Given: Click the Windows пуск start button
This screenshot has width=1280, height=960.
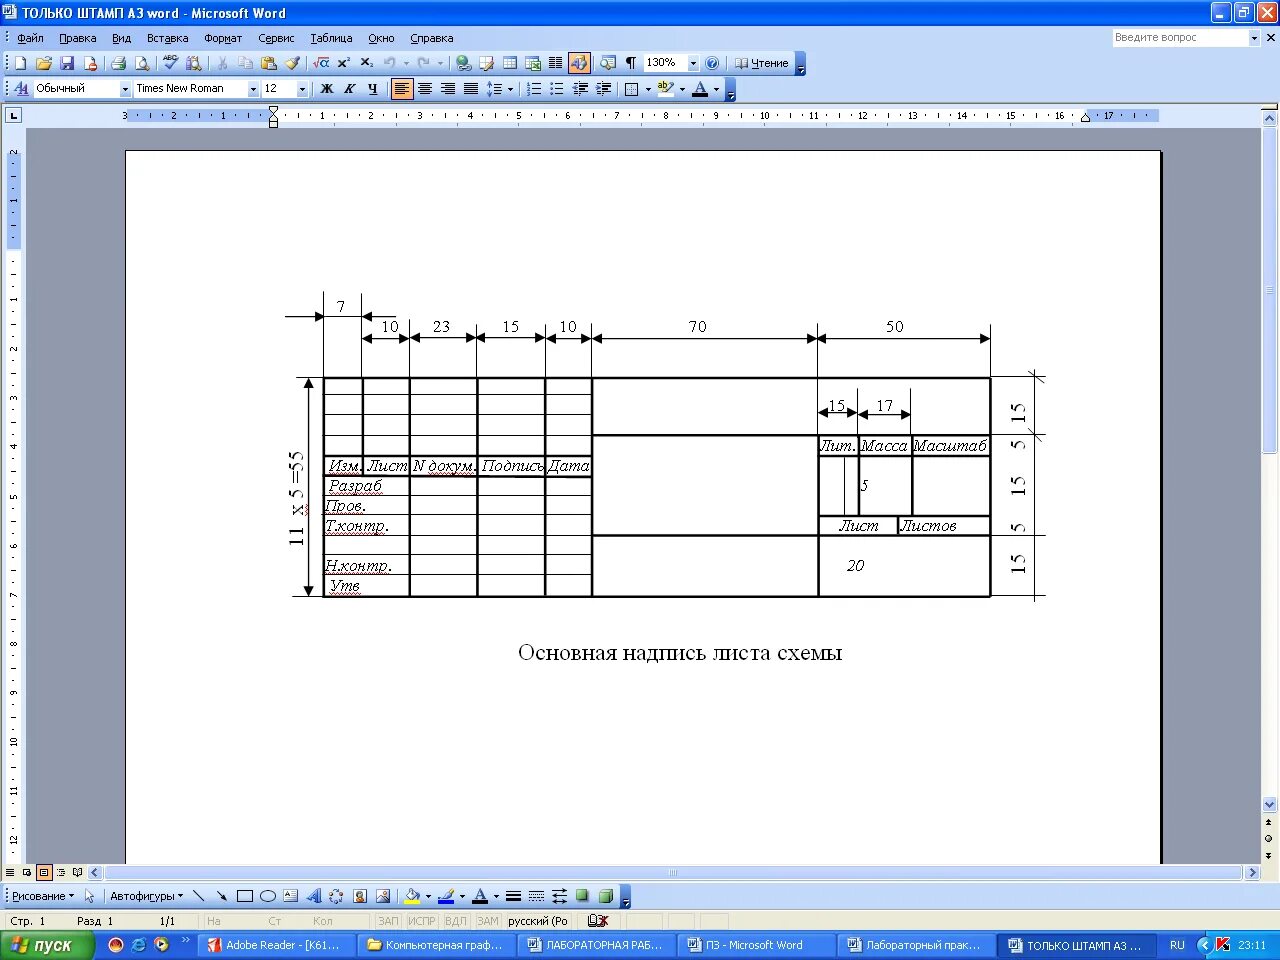Looking at the screenshot, I should [x=46, y=945].
